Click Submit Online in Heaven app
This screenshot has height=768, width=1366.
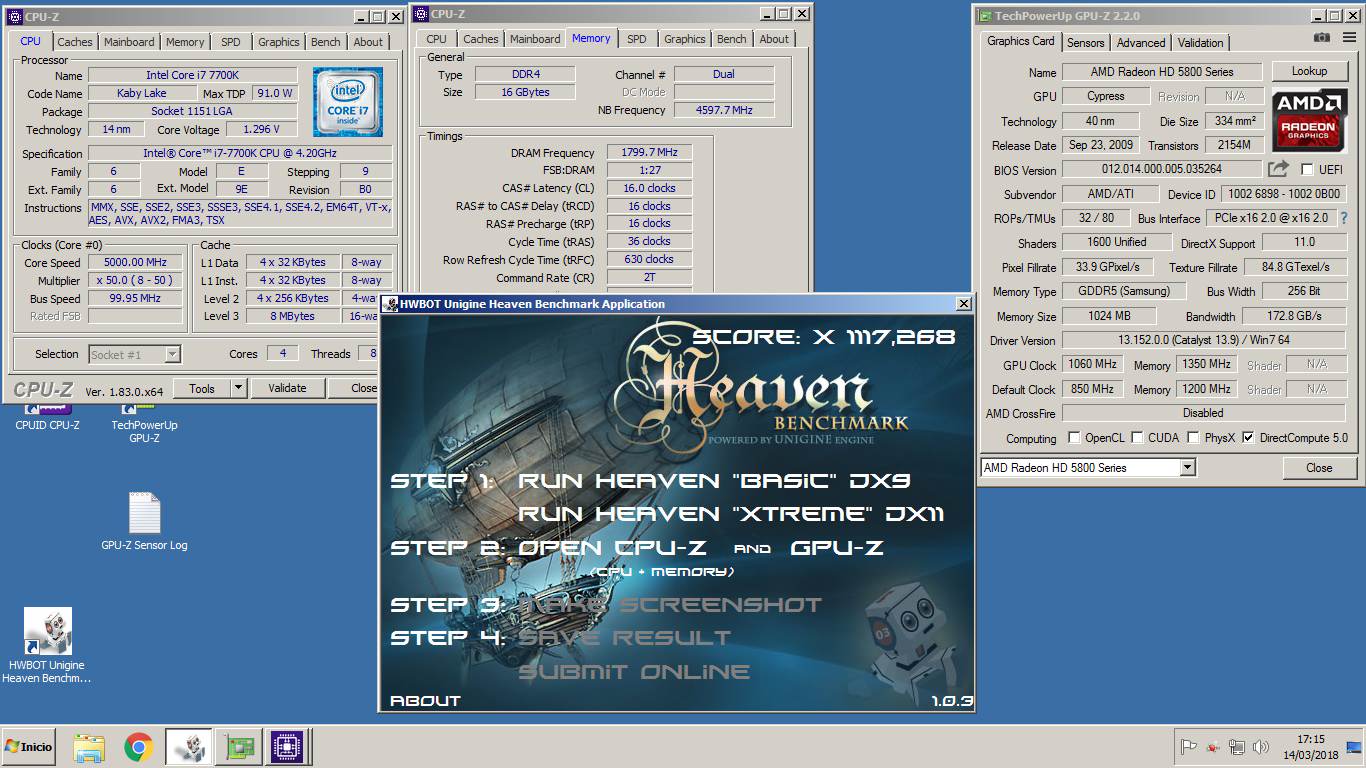coord(634,672)
